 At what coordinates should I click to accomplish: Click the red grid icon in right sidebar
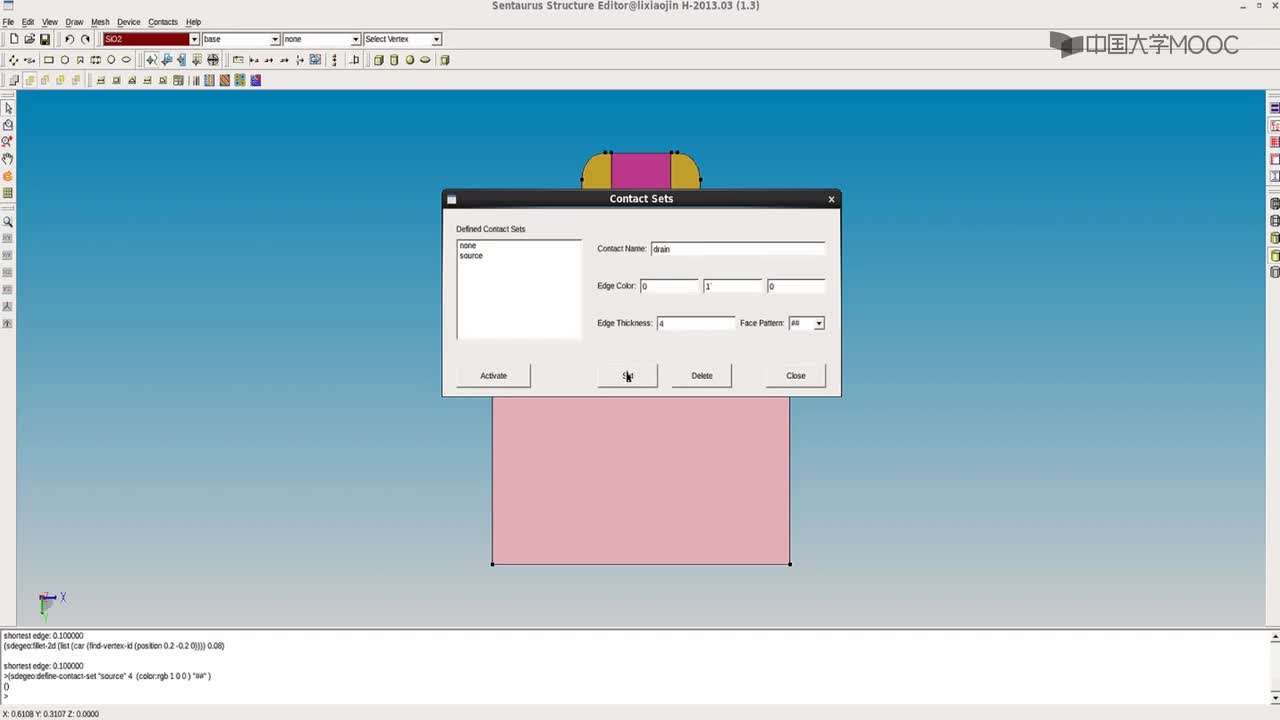1275,142
